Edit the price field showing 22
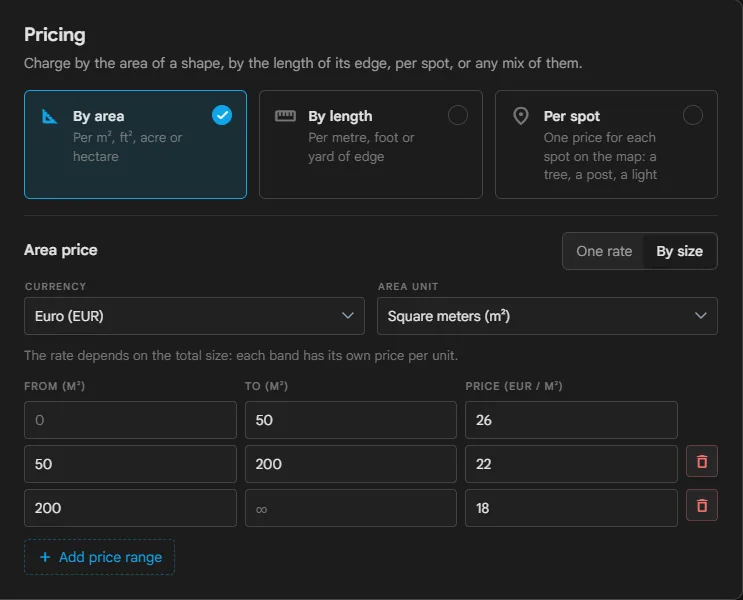The image size is (743, 600). 571,464
